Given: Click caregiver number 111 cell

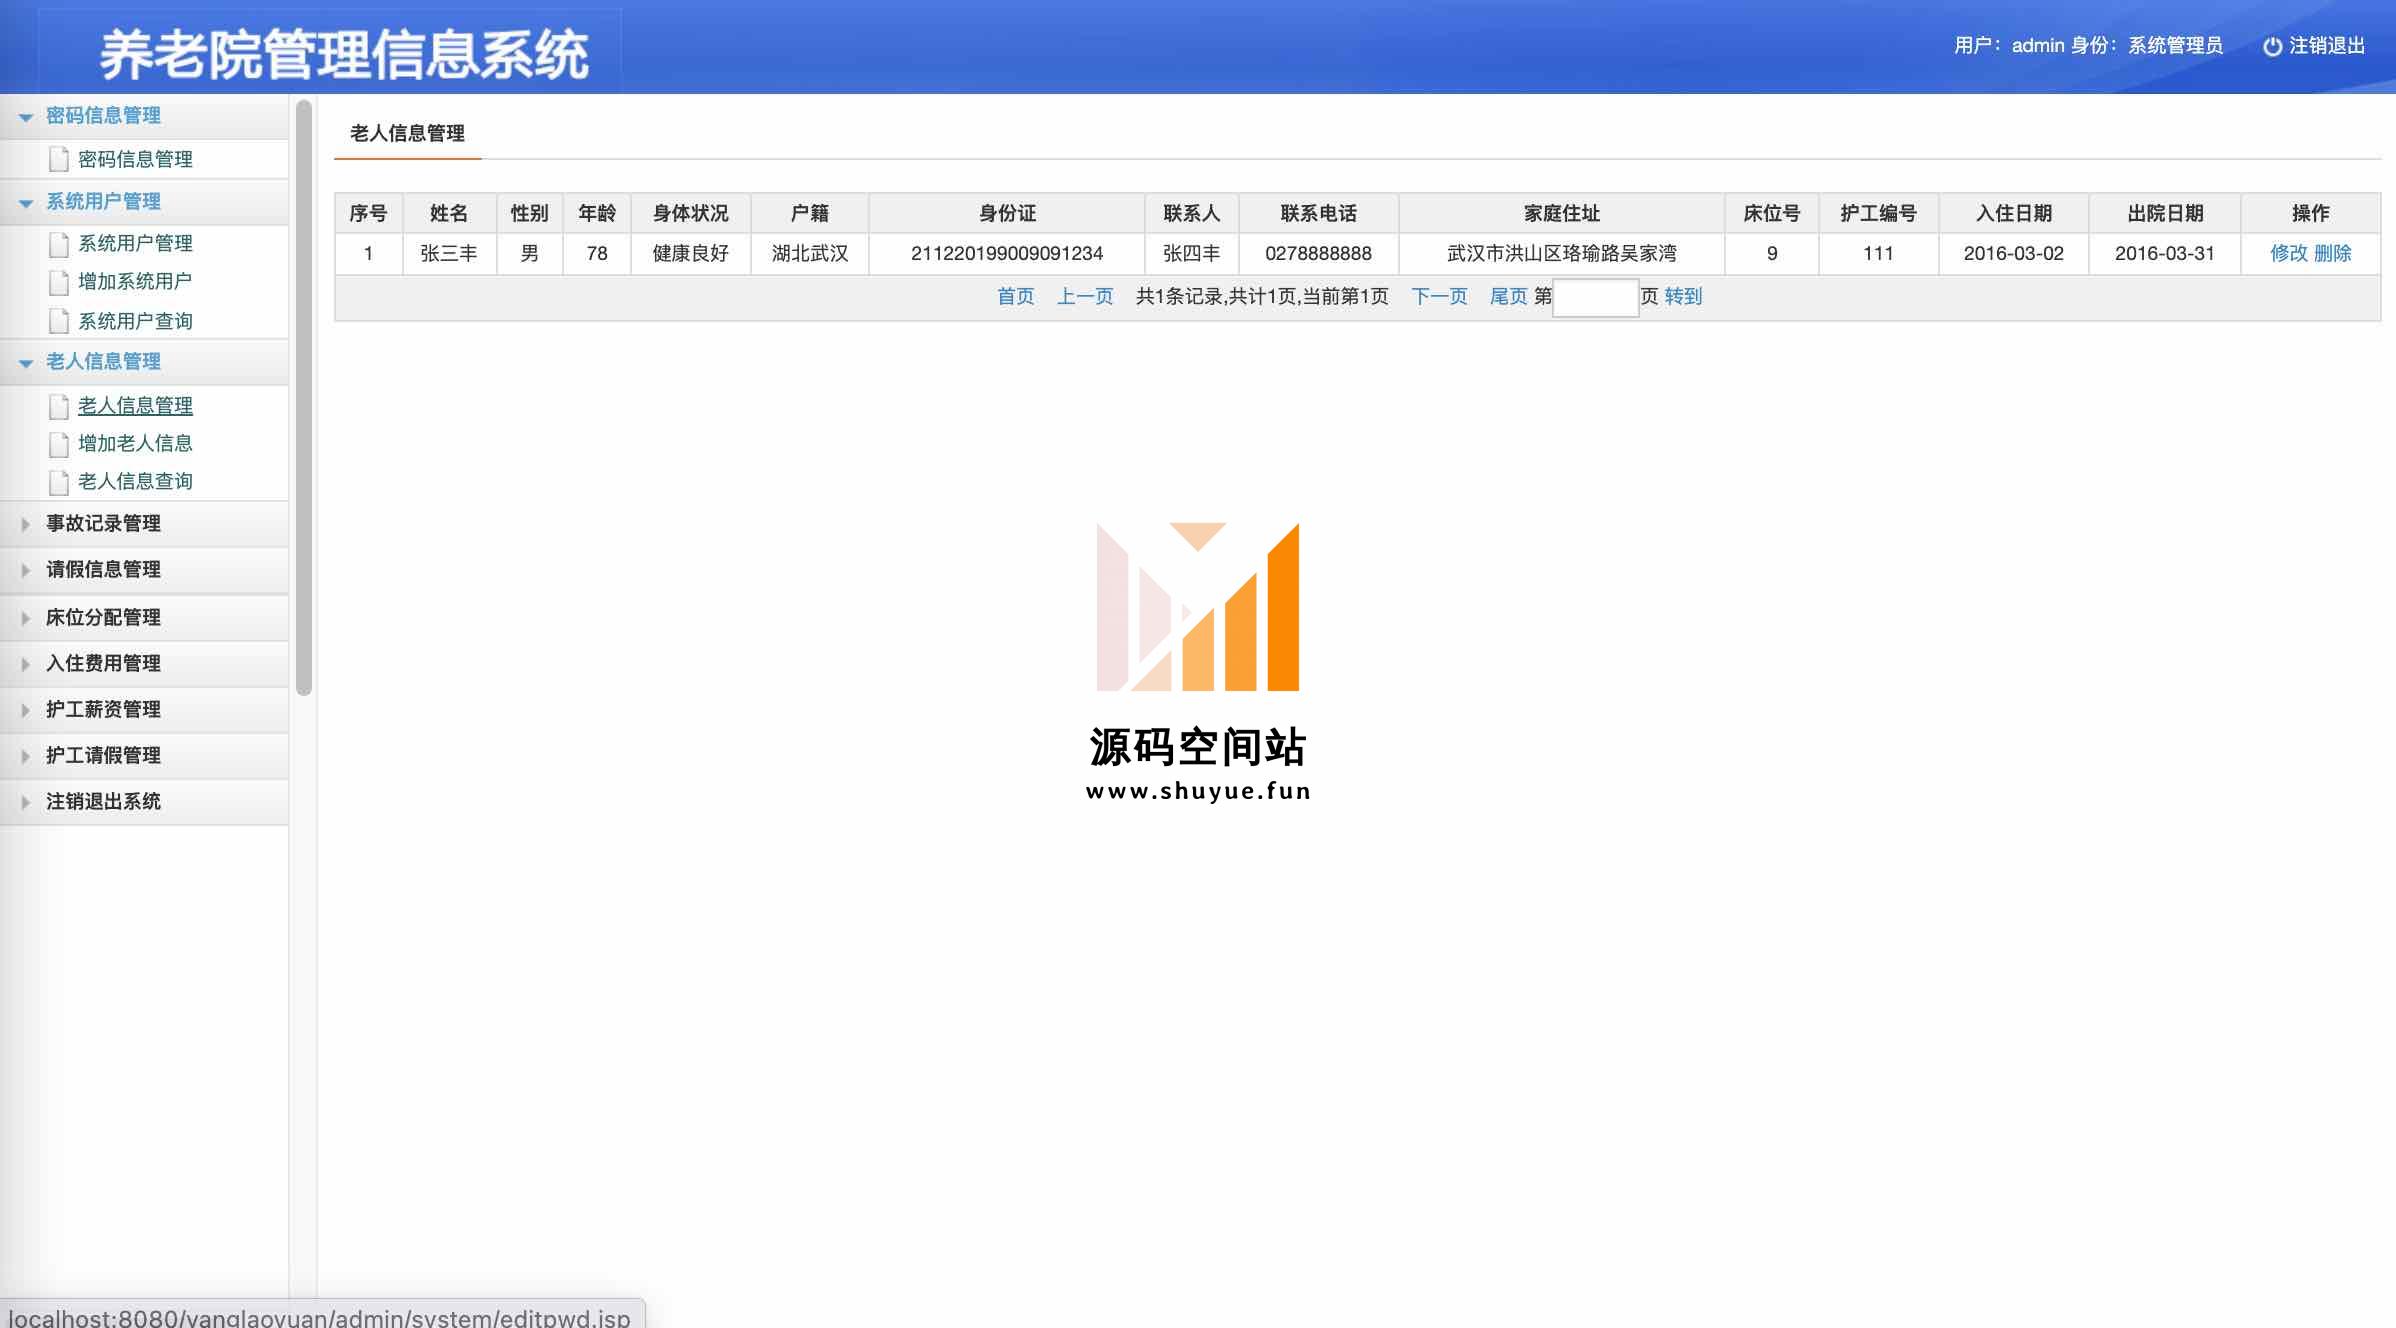Looking at the screenshot, I should [1878, 253].
